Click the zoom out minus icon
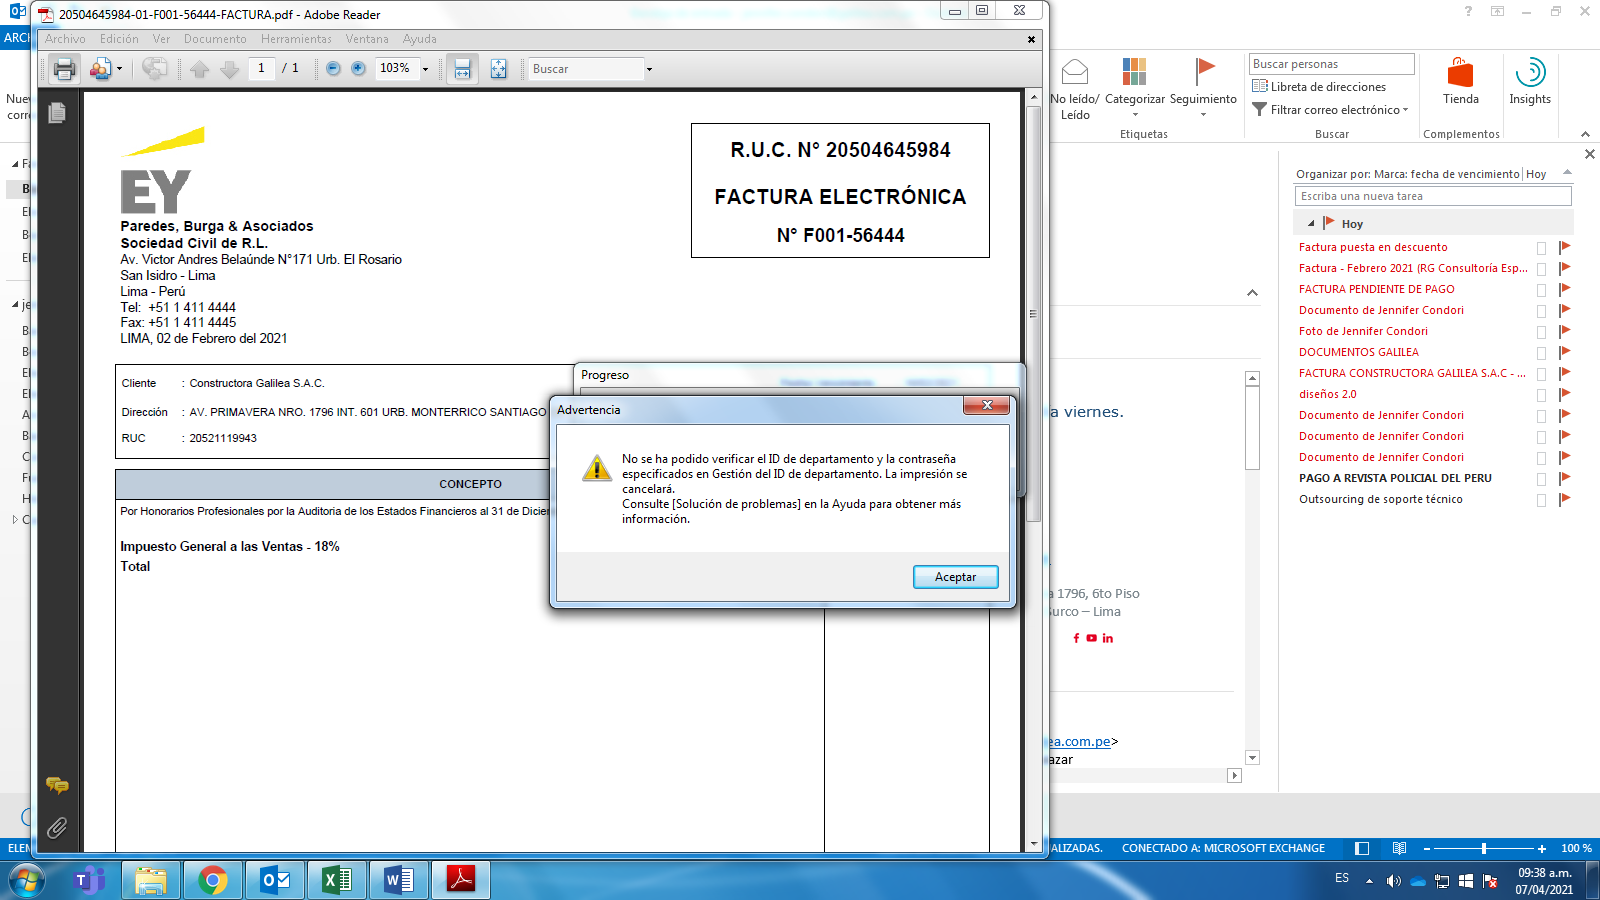Screen dimensions: 1600x900 click(x=333, y=69)
